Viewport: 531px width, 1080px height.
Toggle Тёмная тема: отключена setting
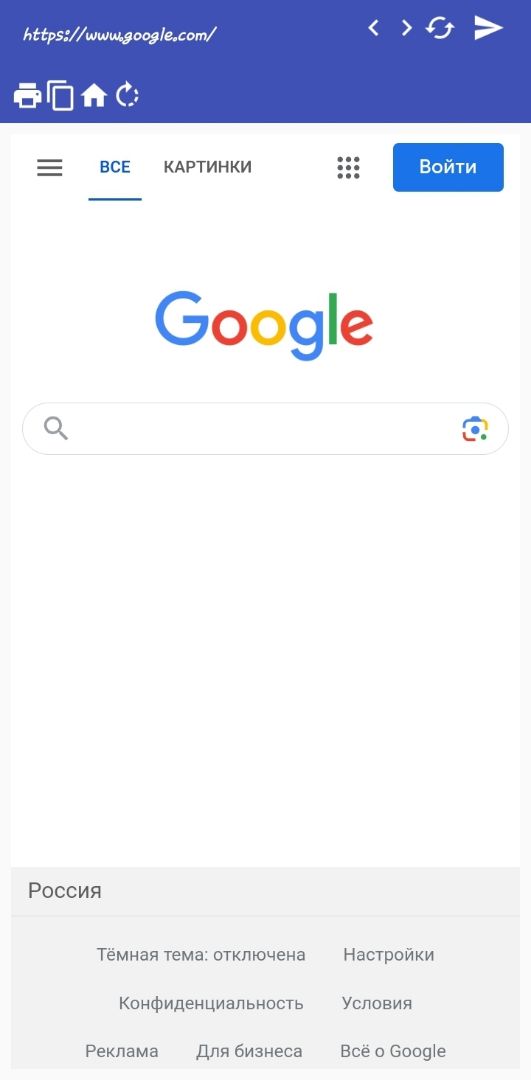201,955
